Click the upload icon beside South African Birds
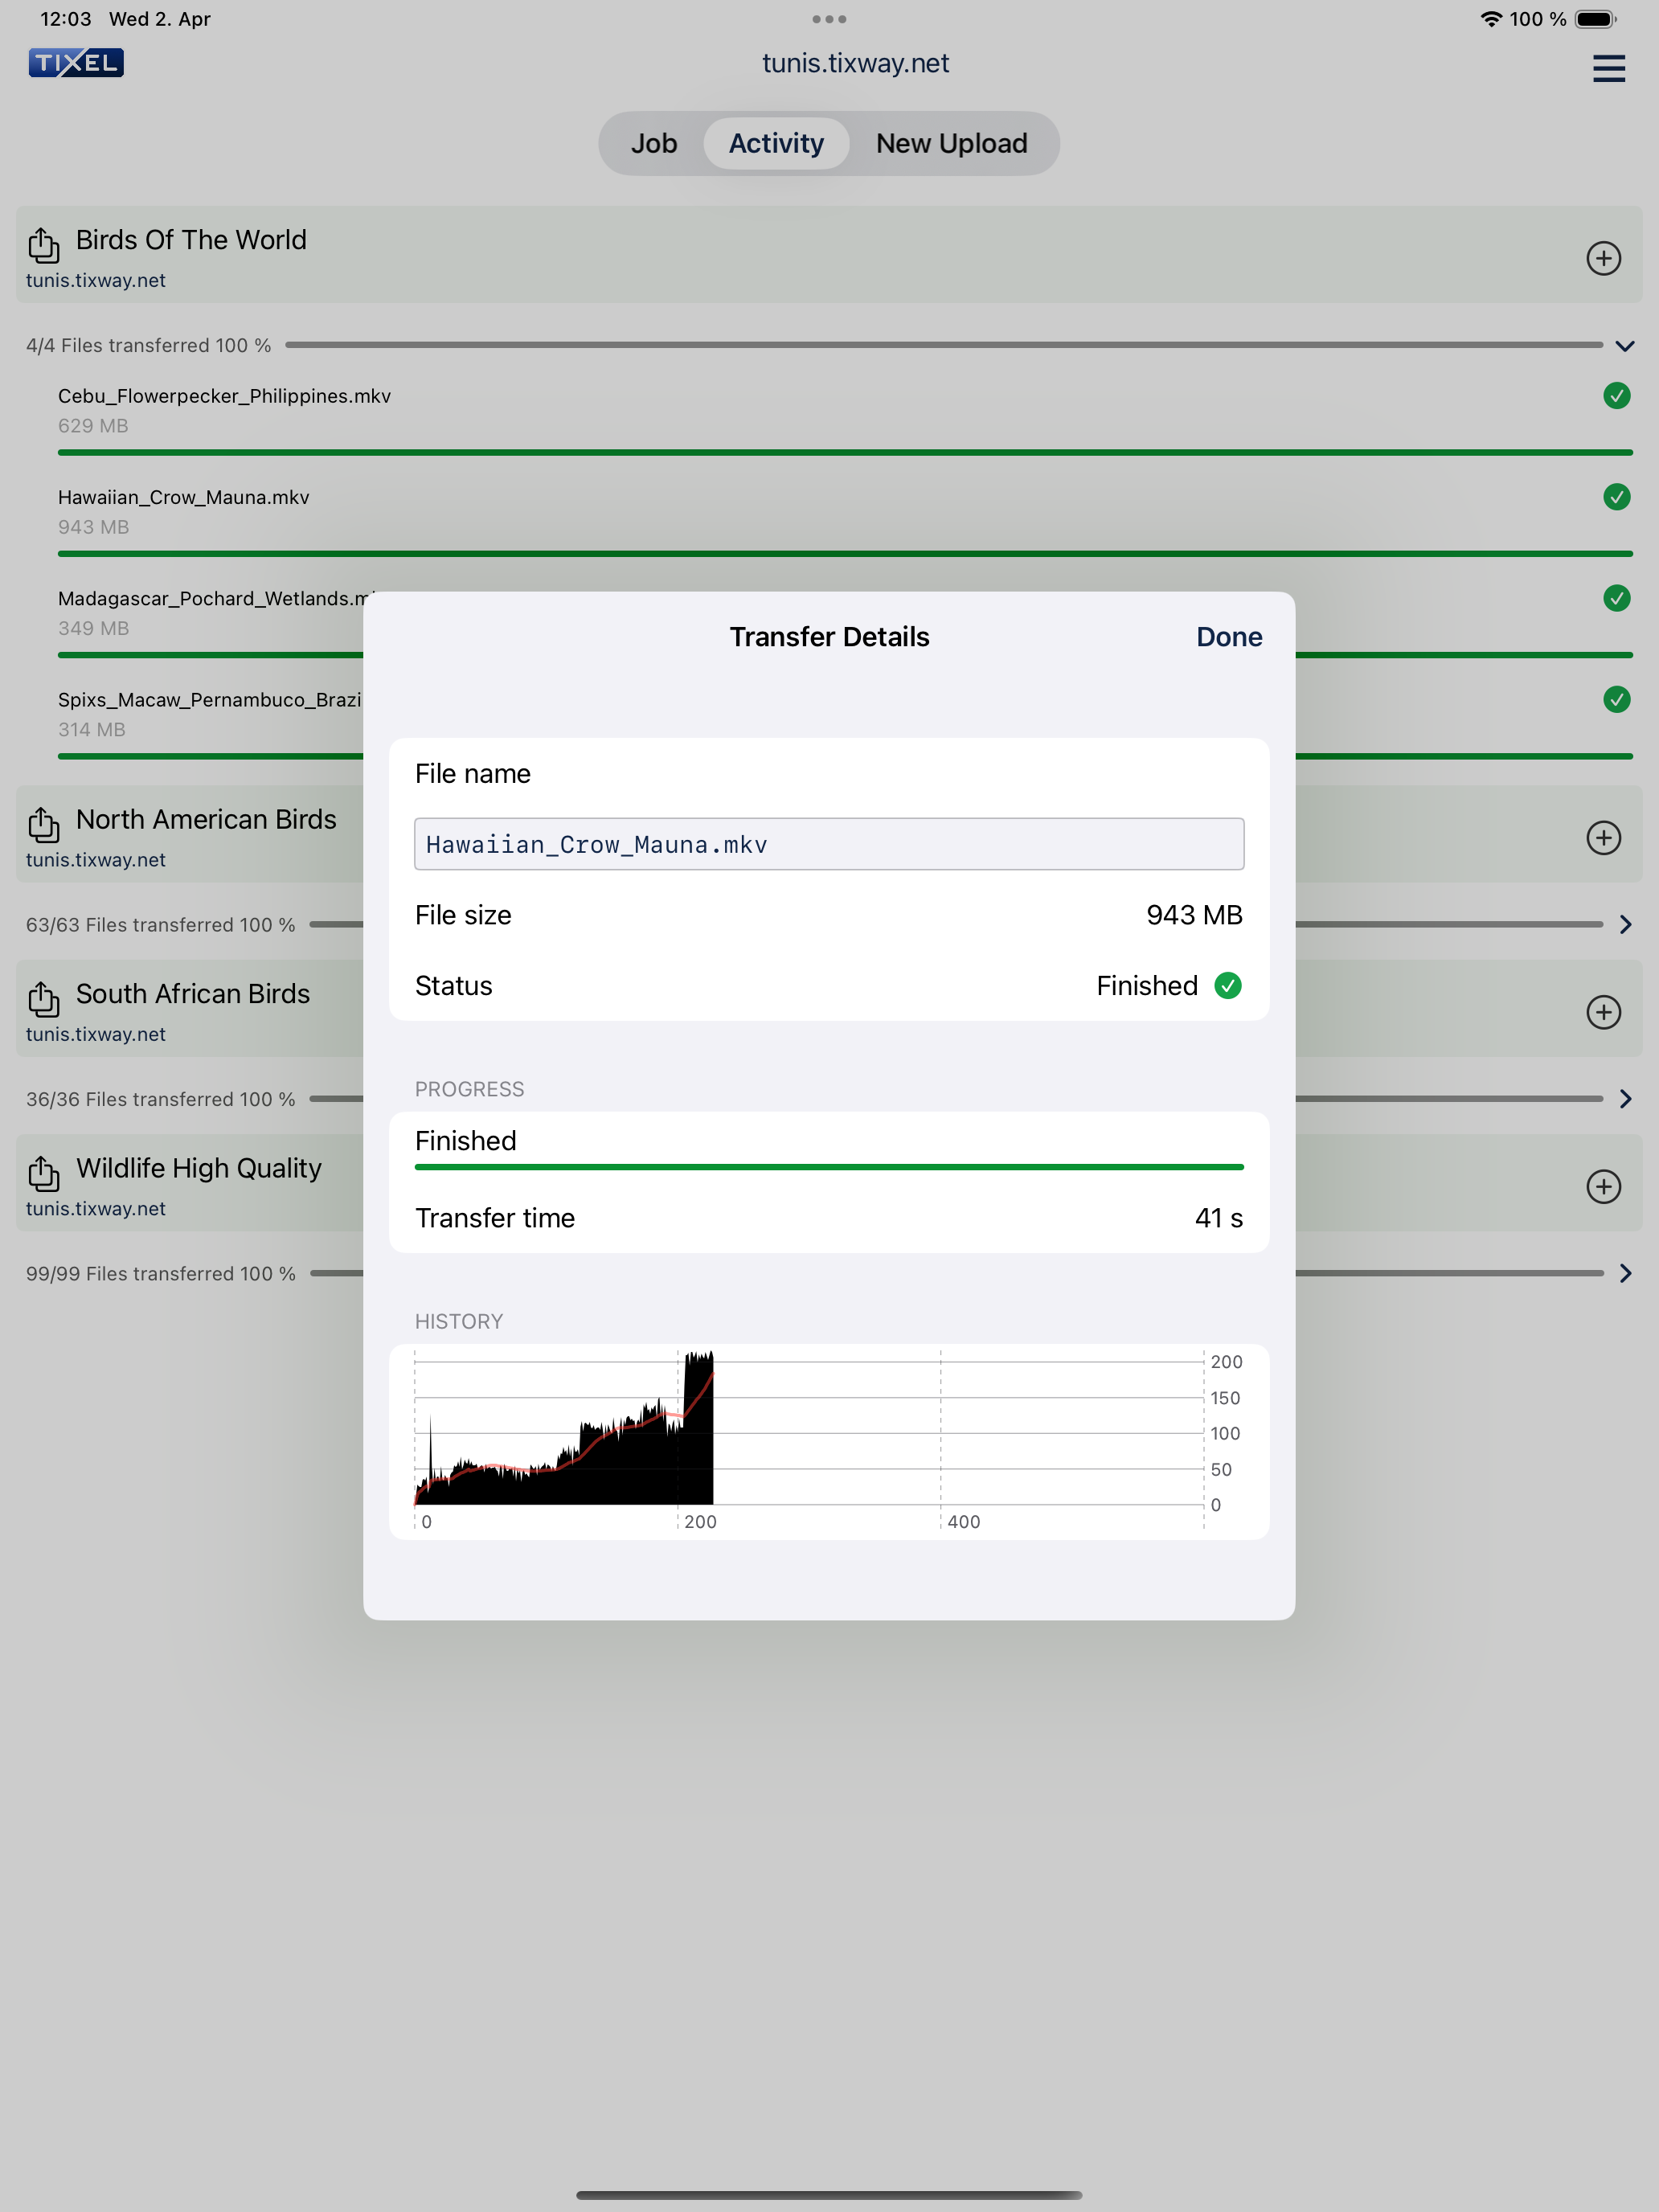The image size is (1659, 2212). 43,998
